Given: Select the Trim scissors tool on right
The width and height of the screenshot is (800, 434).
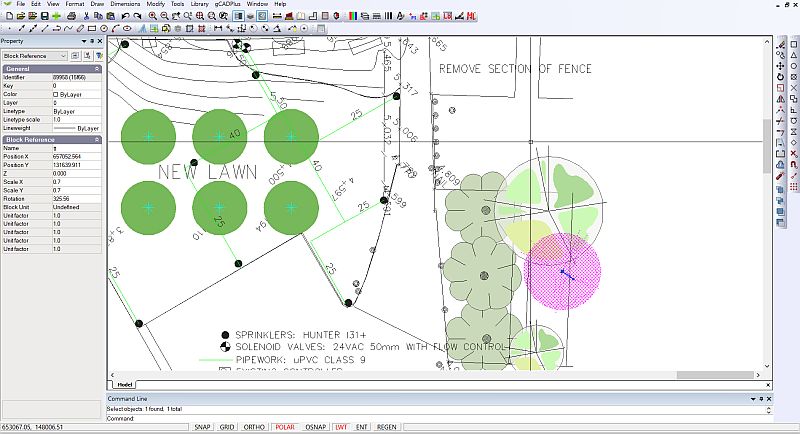Looking at the screenshot, I should point(780,121).
